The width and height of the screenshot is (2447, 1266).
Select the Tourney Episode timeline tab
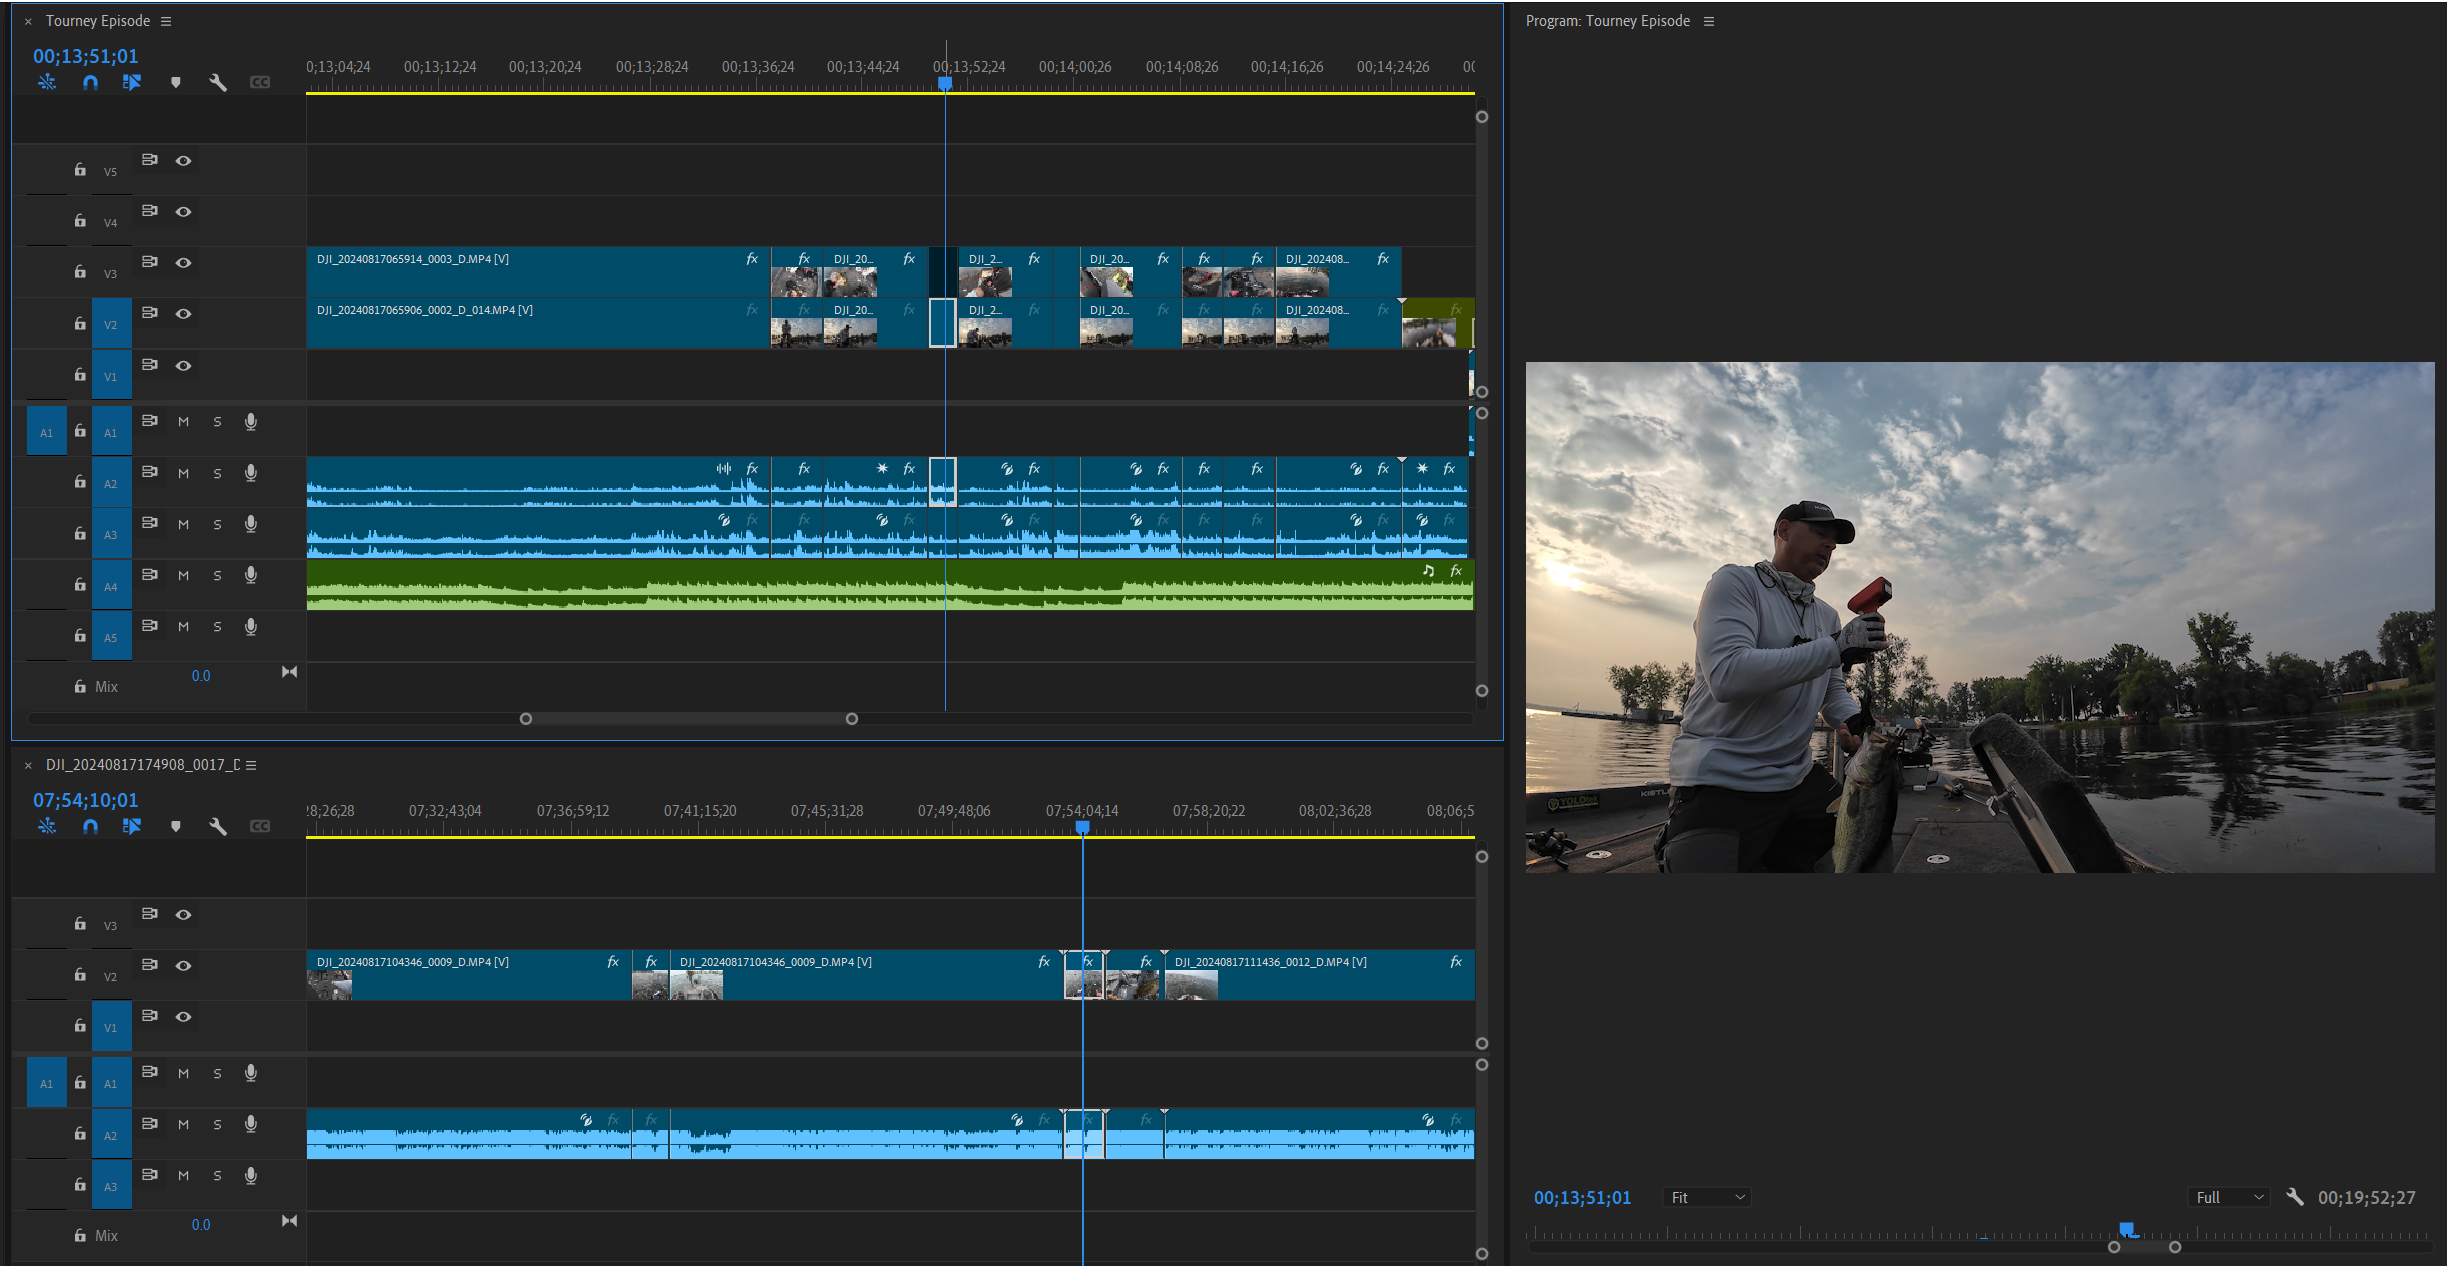98,20
